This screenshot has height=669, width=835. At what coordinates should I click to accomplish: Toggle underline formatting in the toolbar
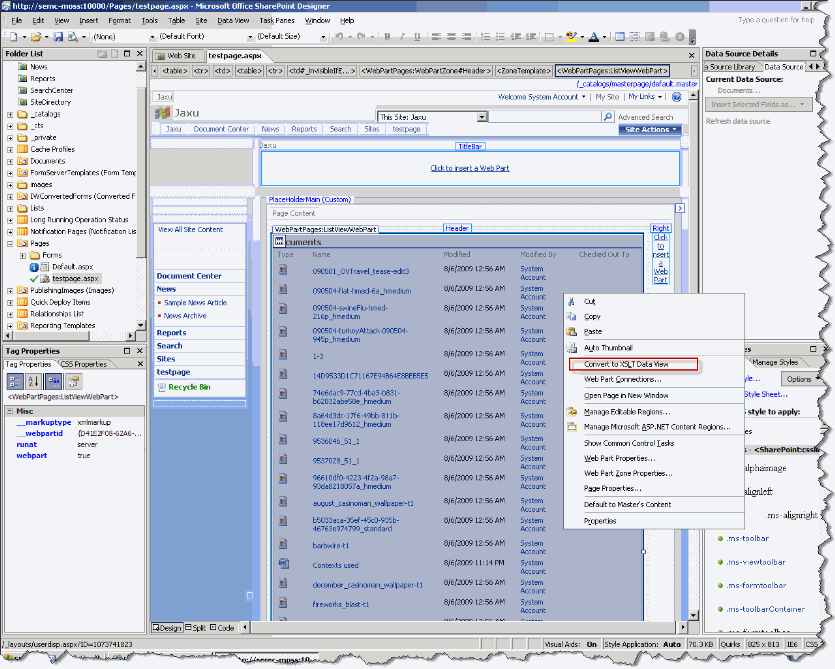click(x=417, y=36)
